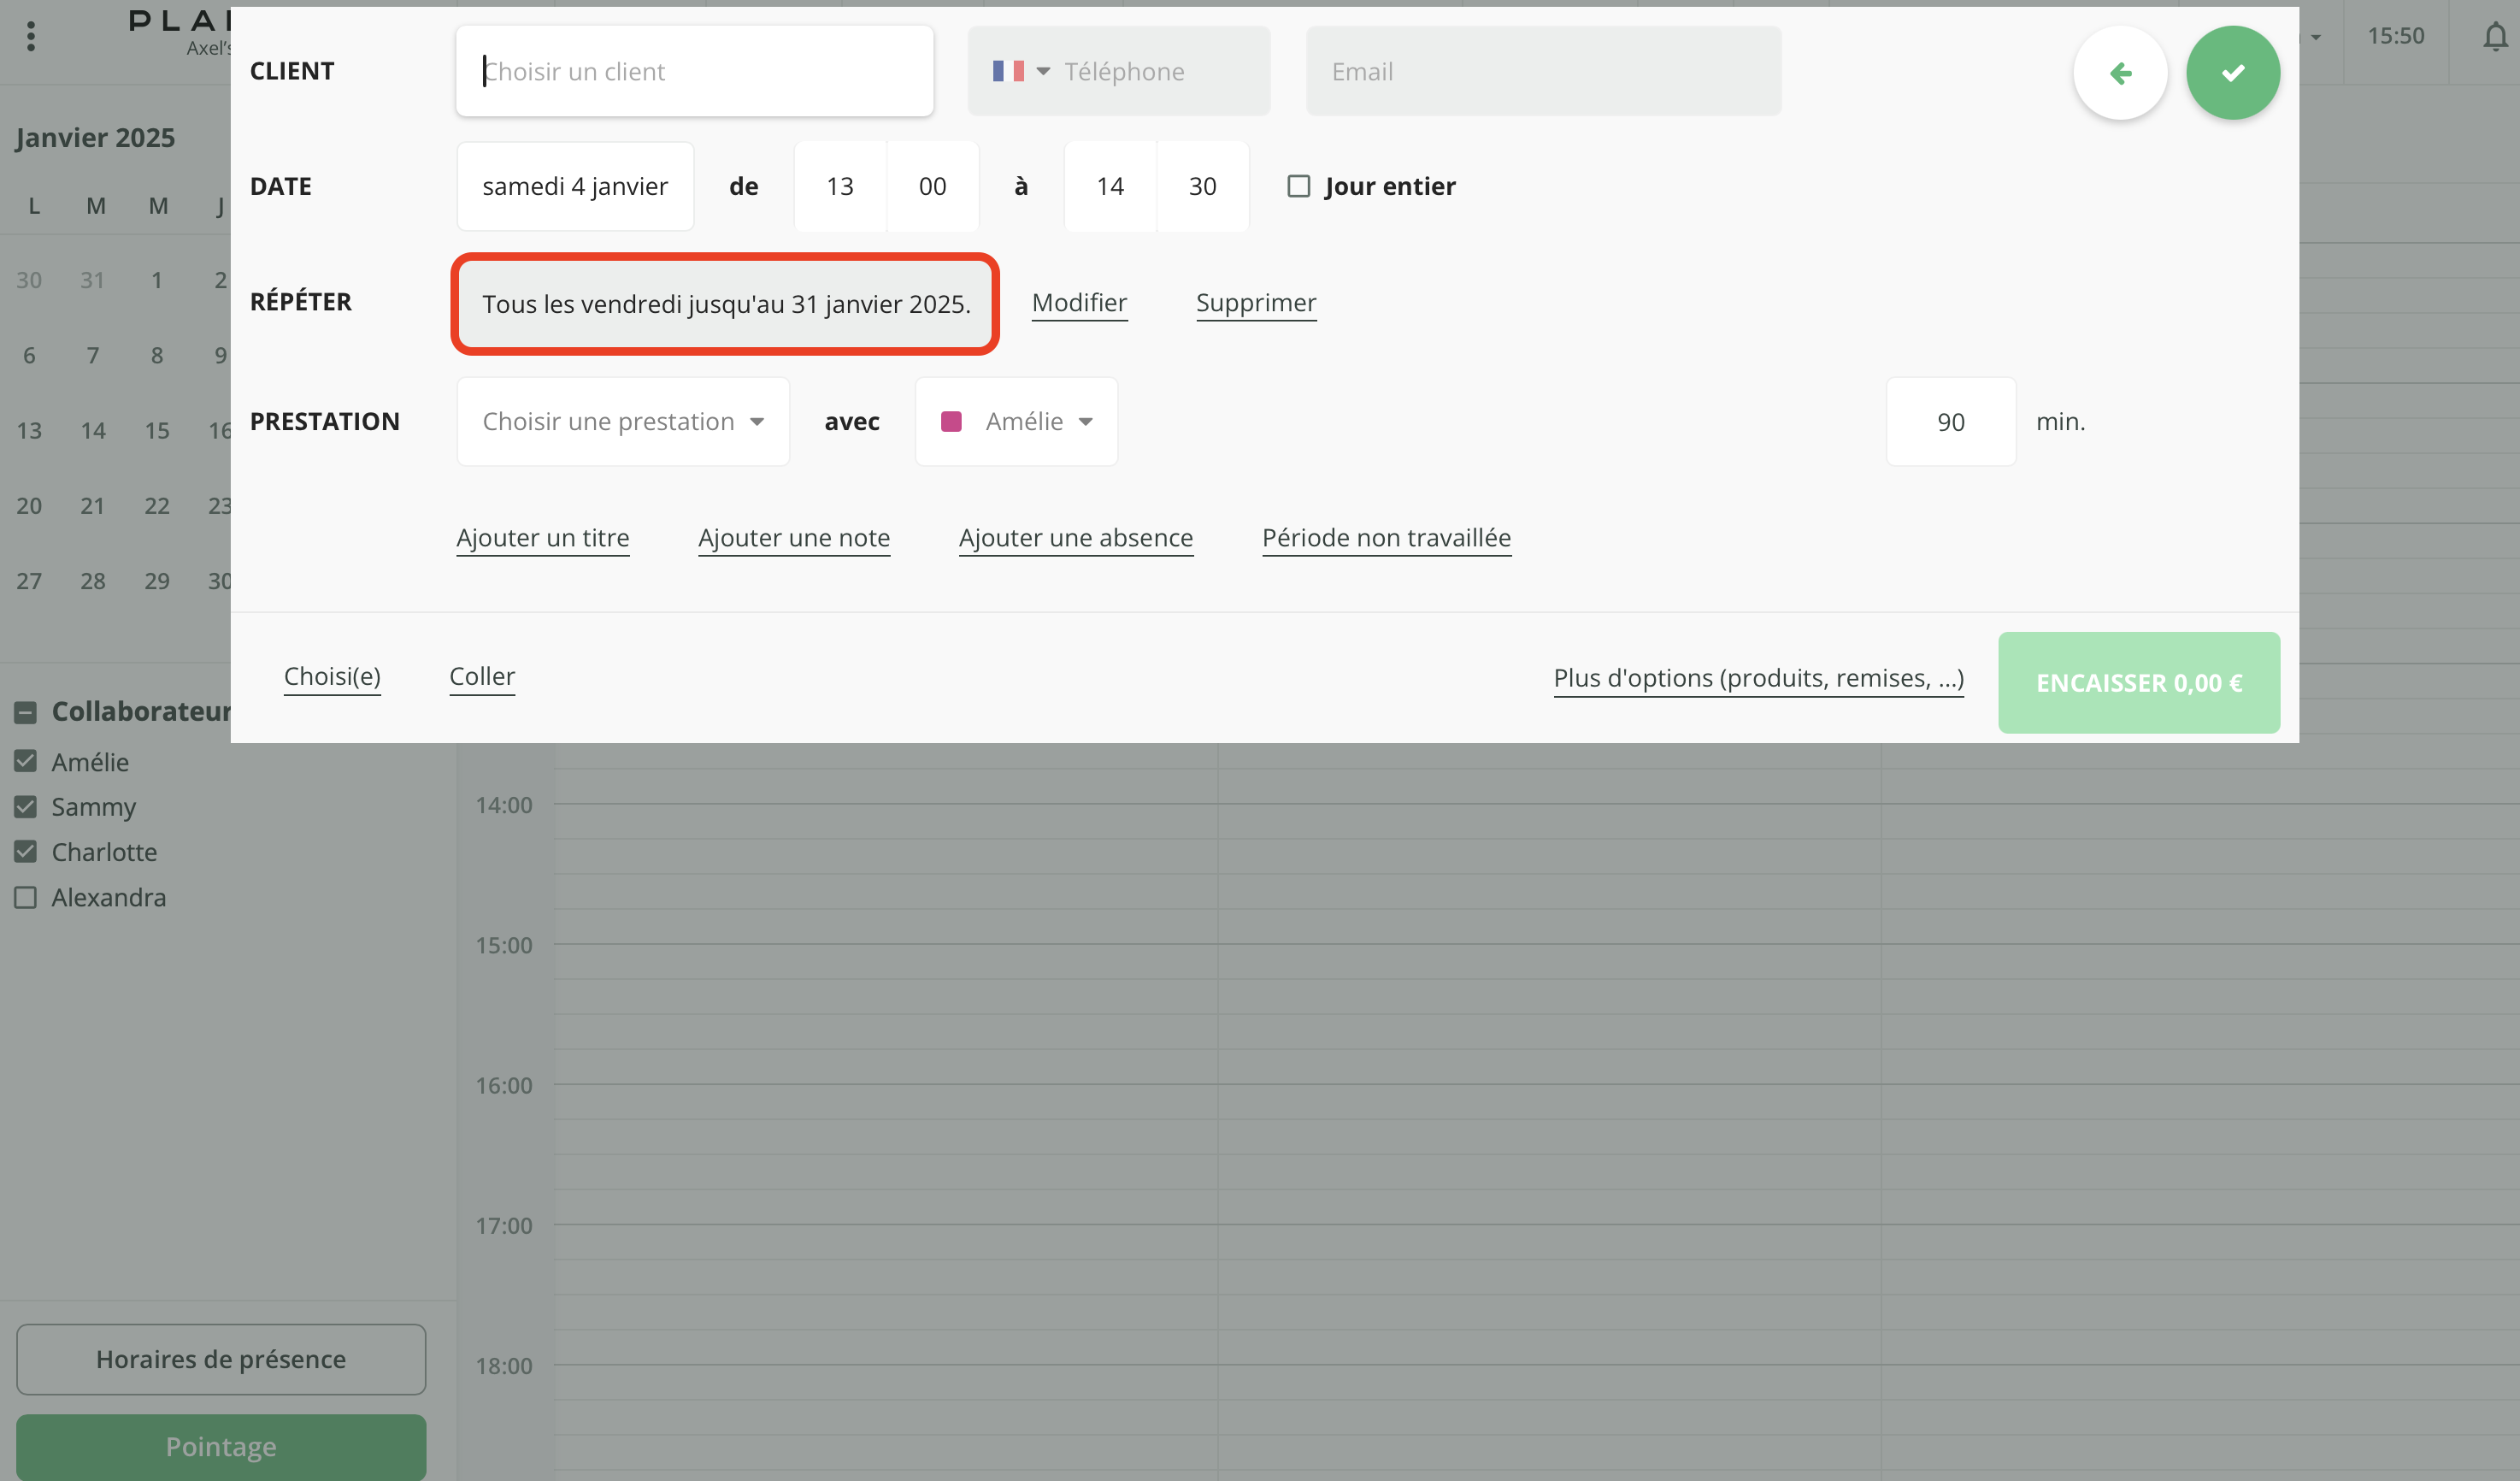The image size is (2520, 1481).
Task: Click Amélie's pink color swatch
Action: 951,421
